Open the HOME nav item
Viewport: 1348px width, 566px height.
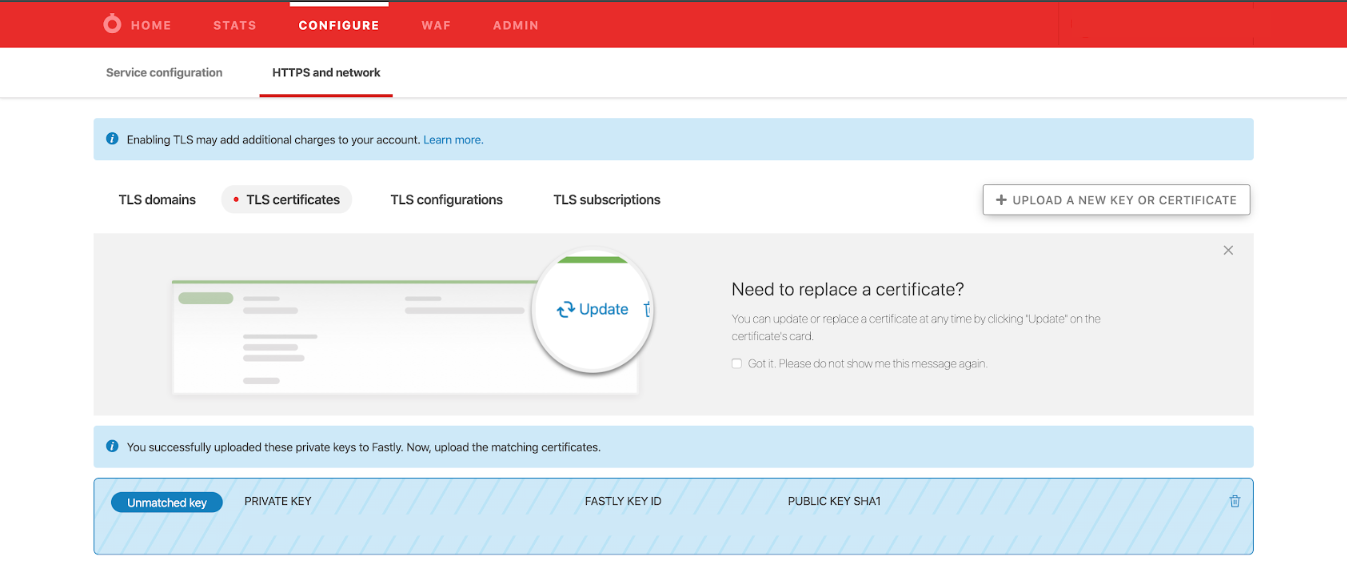(x=151, y=25)
